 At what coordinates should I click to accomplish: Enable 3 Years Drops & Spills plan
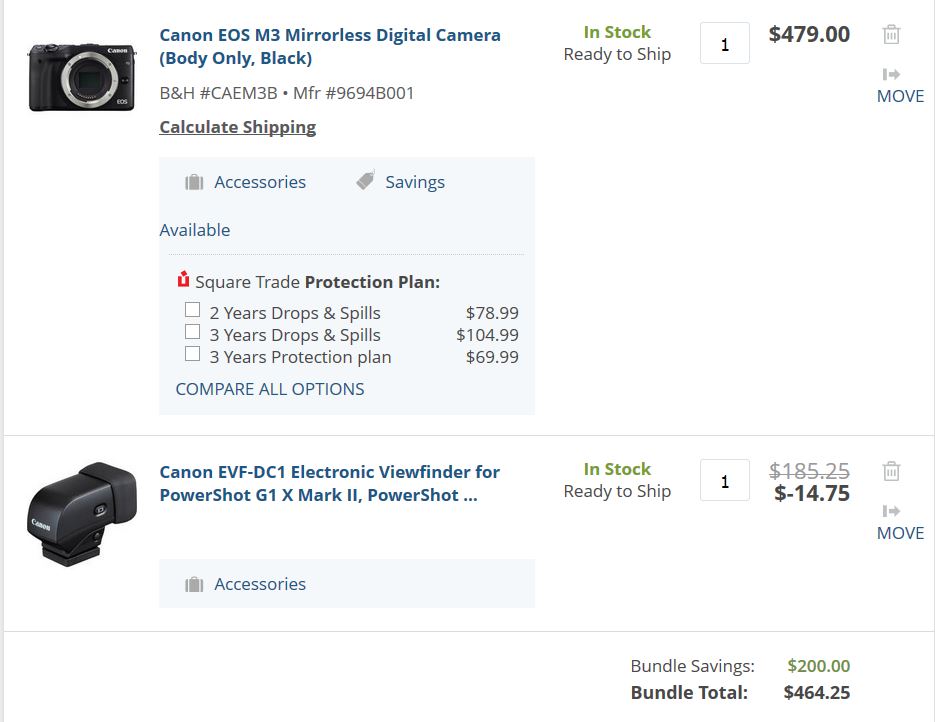coord(192,332)
